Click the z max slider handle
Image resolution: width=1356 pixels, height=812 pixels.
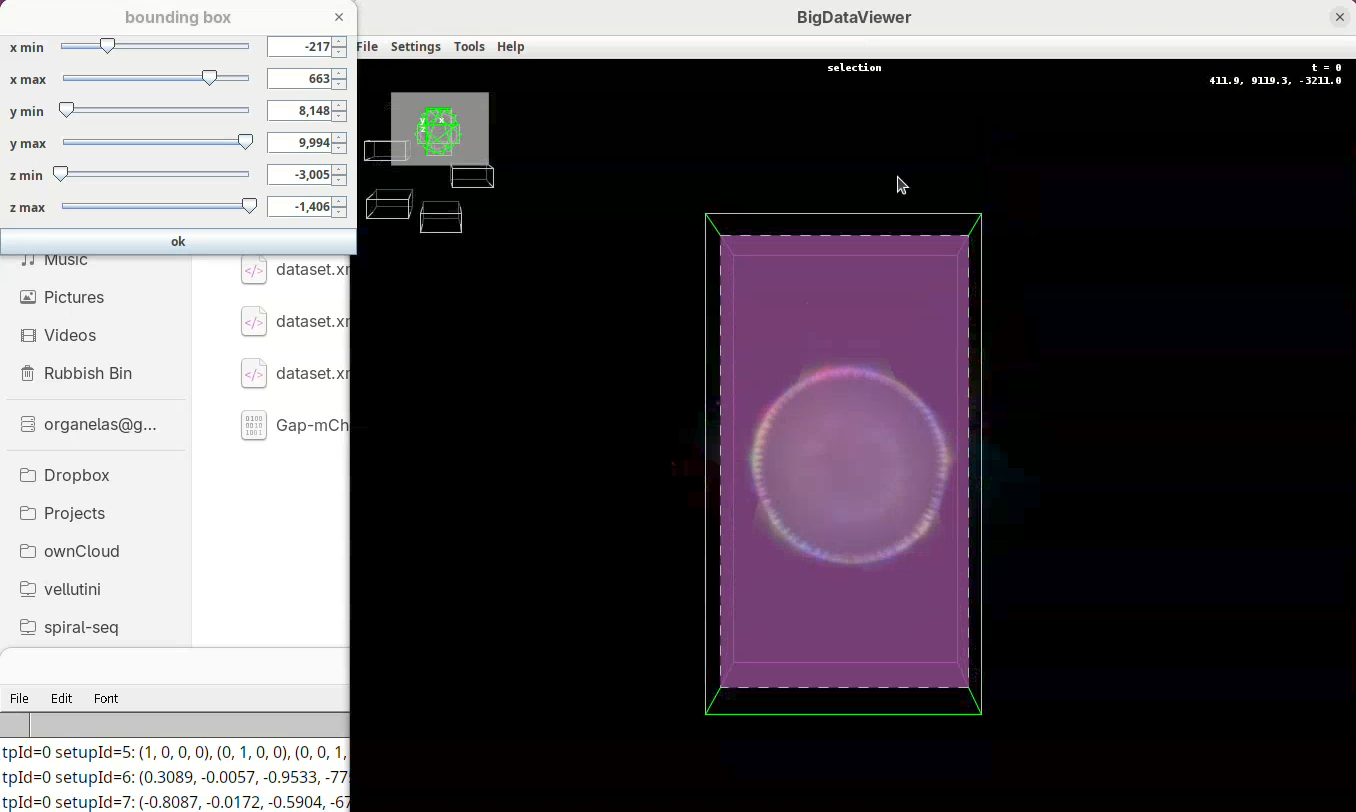coord(249,206)
